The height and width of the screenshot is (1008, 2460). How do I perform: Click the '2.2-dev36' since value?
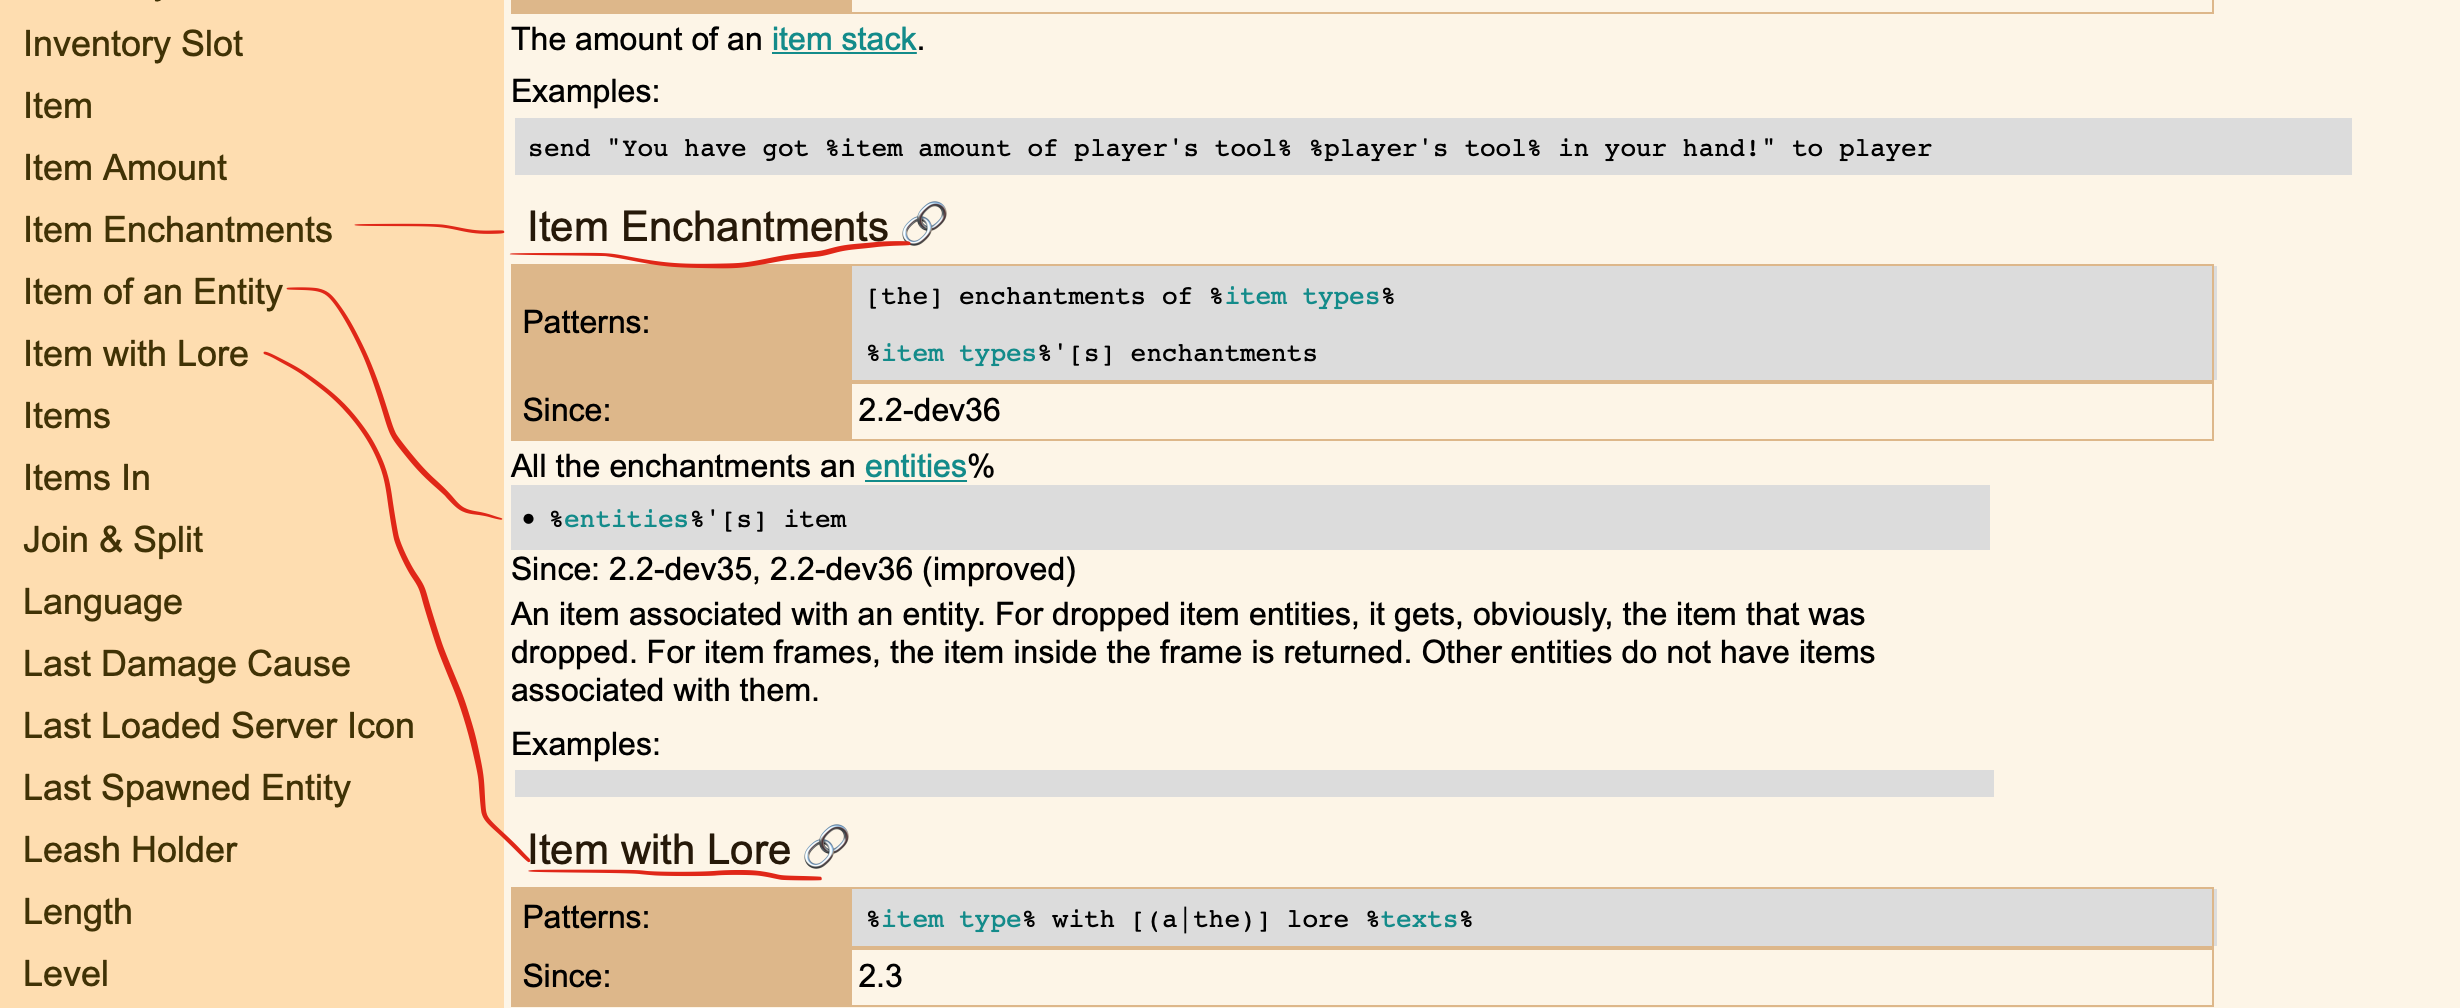pos(929,410)
